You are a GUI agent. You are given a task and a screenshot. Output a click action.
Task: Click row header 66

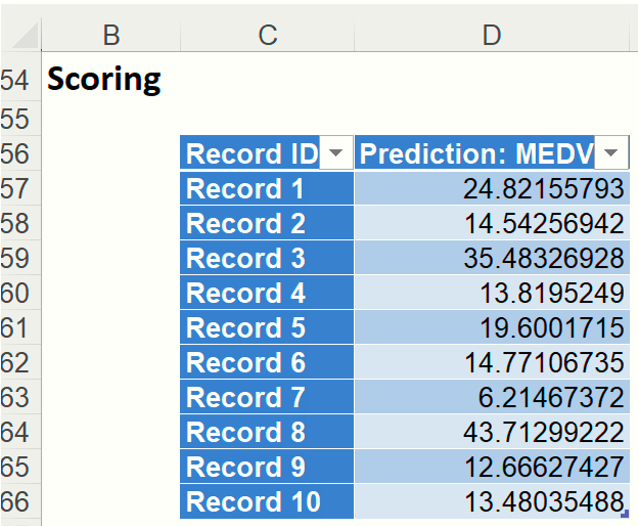tap(17, 502)
